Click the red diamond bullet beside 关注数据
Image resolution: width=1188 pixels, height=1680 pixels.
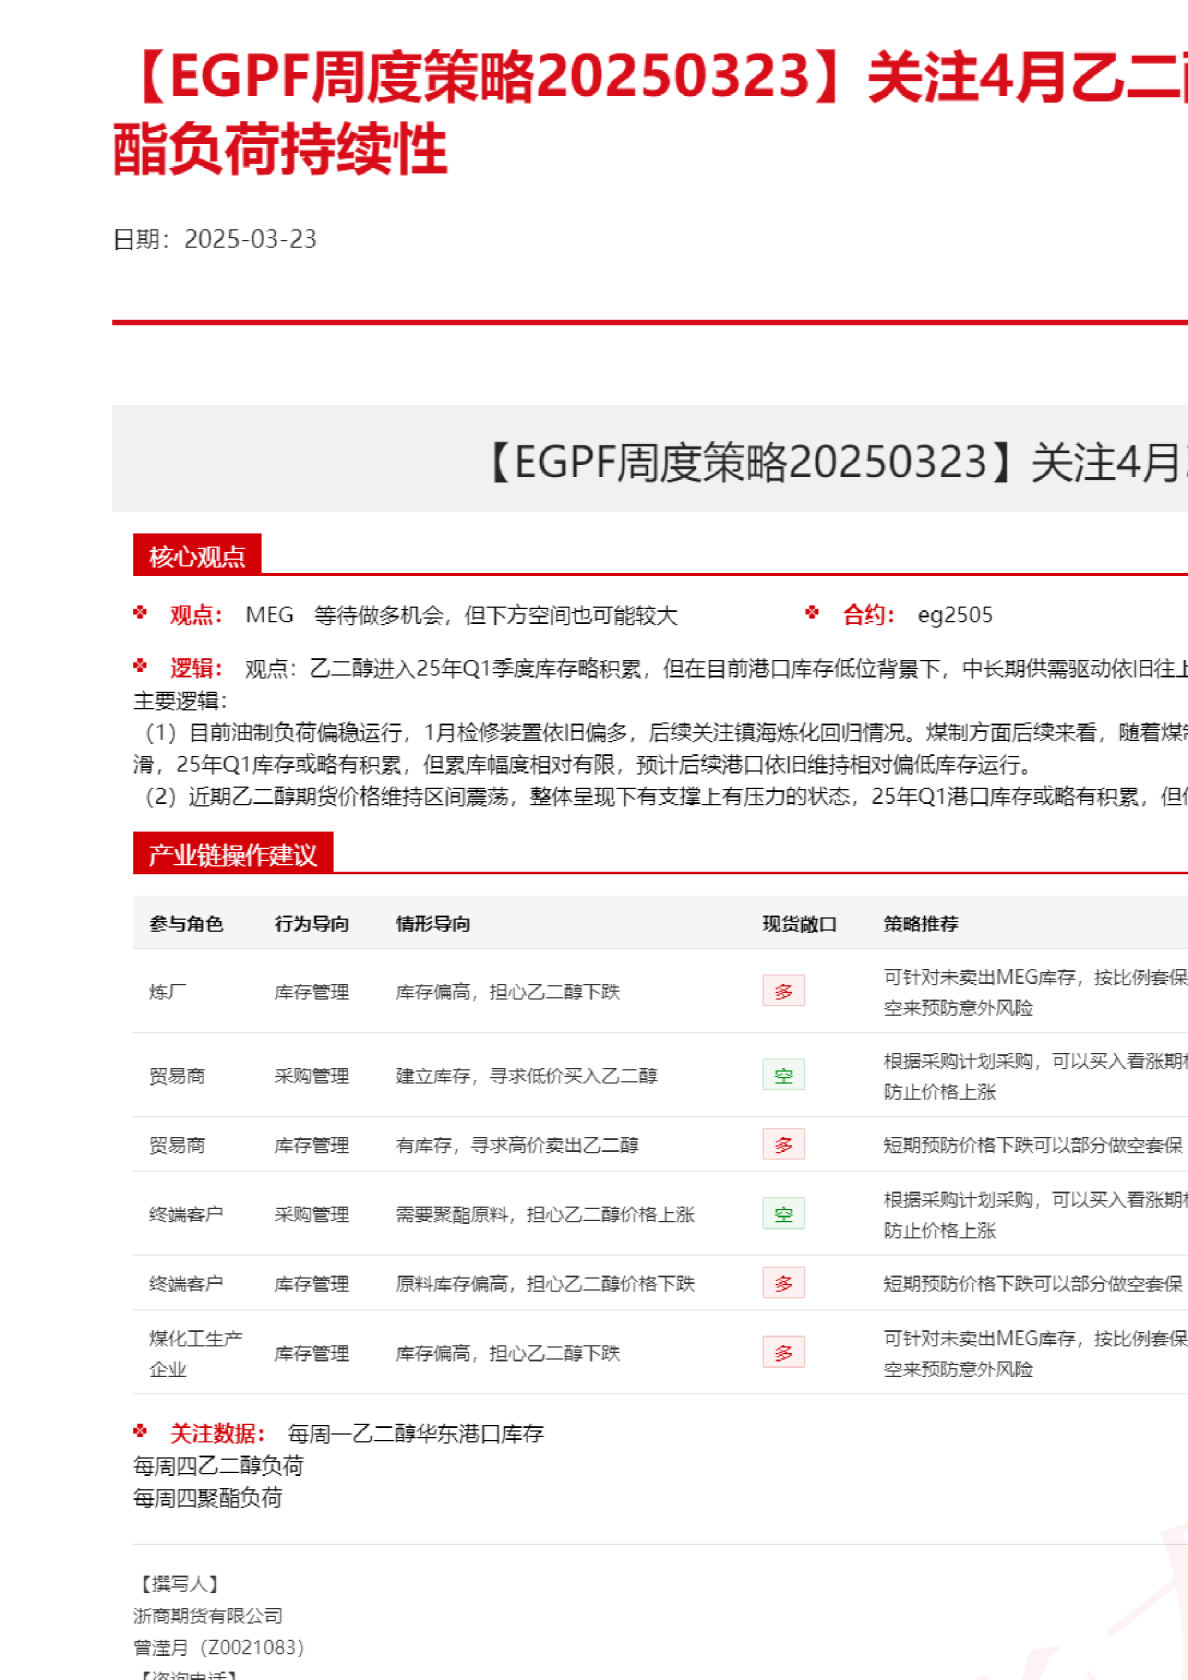140,1432
